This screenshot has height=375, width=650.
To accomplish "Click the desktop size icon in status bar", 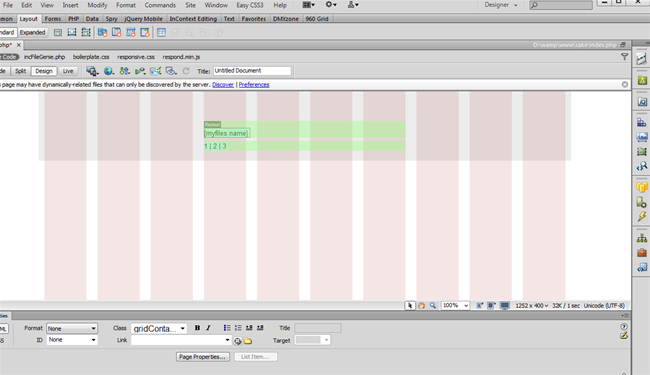I will [x=504, y=305].
